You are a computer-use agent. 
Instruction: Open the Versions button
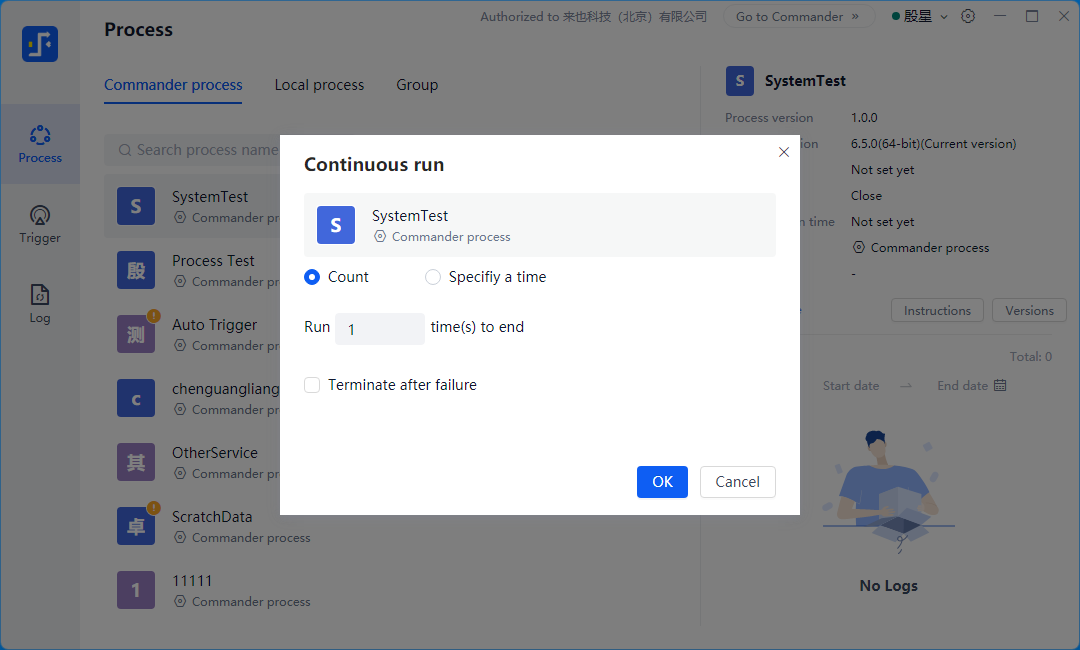click(x=1029, y=311)
